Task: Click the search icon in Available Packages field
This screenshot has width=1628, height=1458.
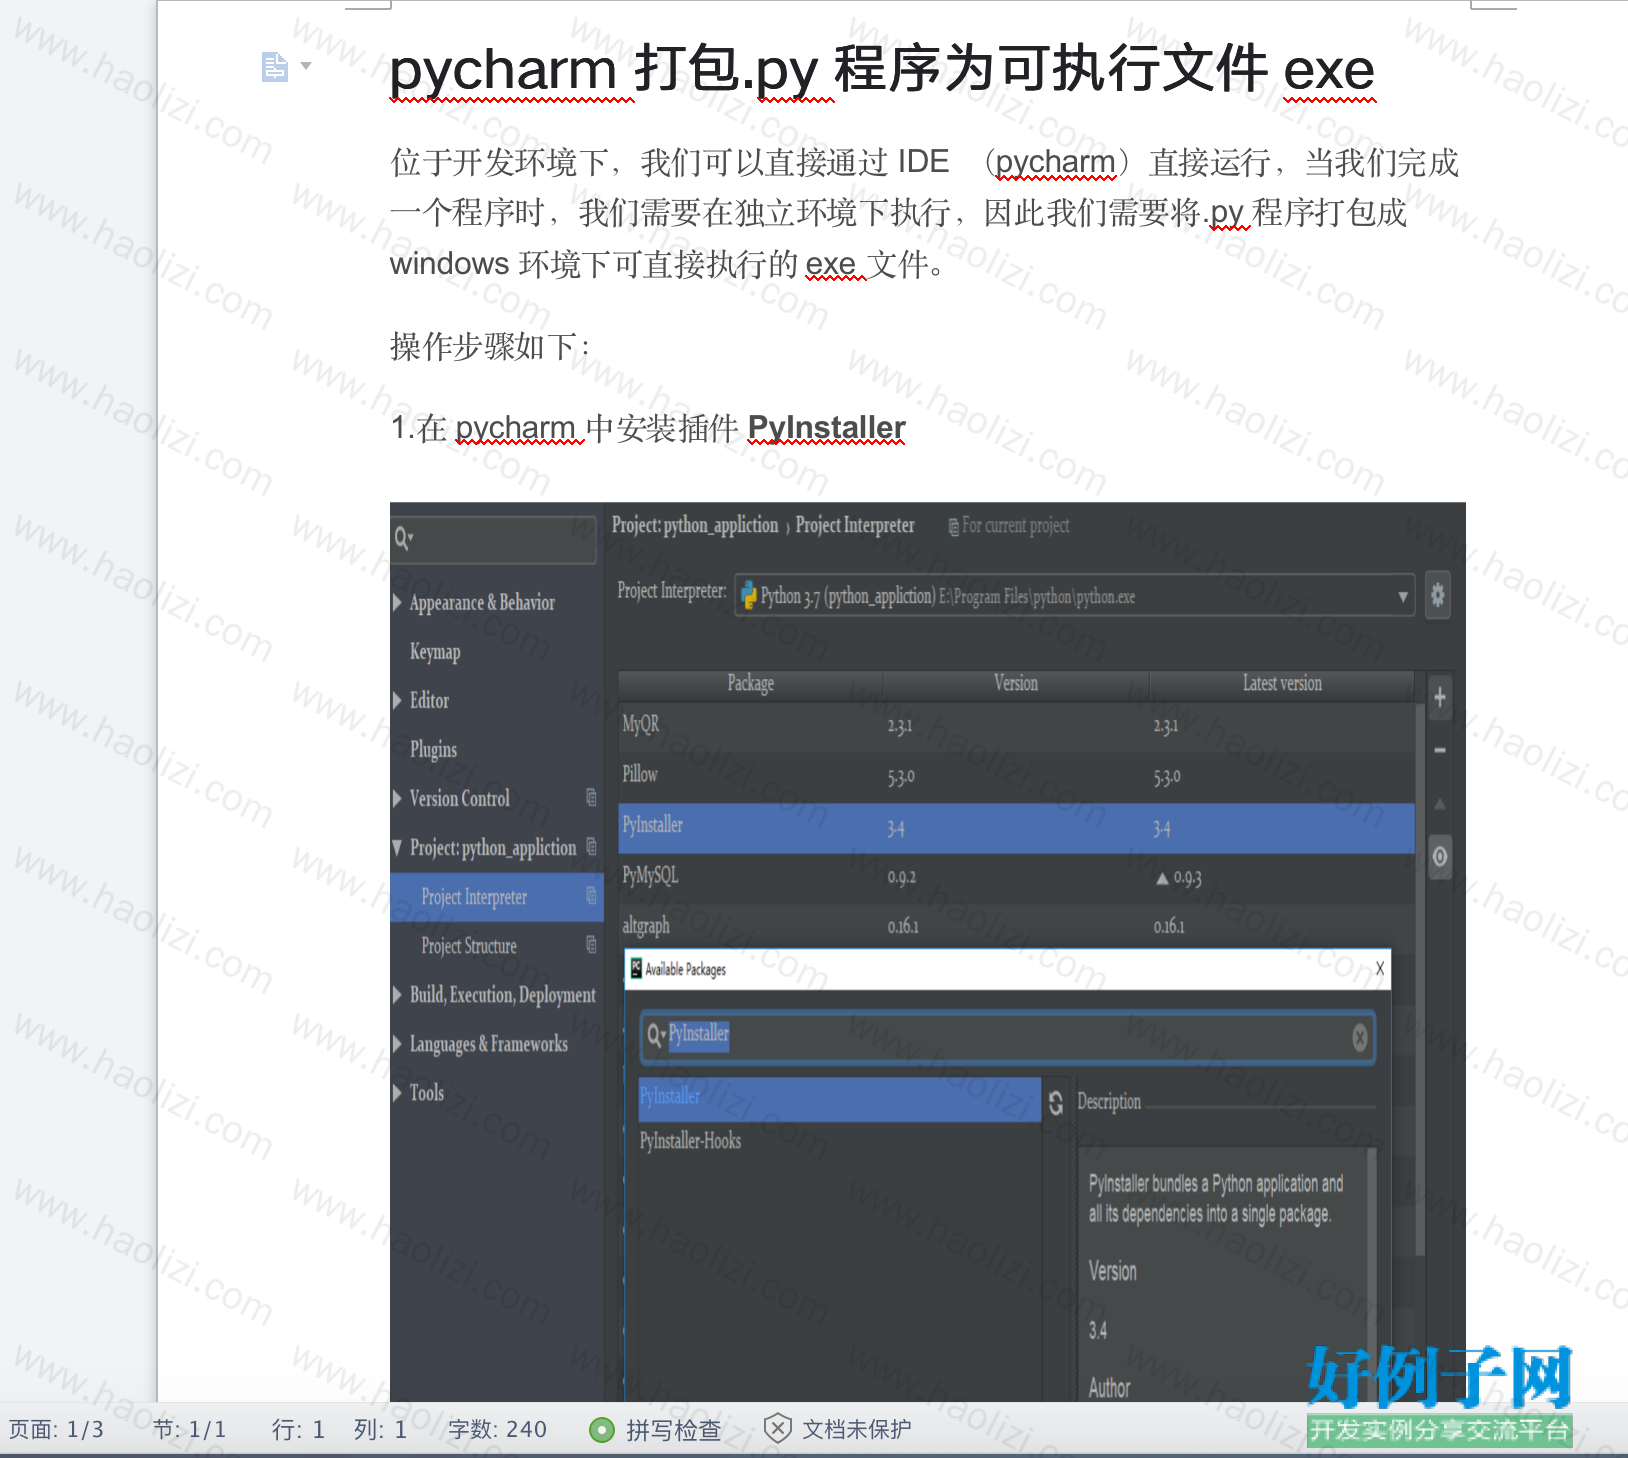Action: 655,1035
